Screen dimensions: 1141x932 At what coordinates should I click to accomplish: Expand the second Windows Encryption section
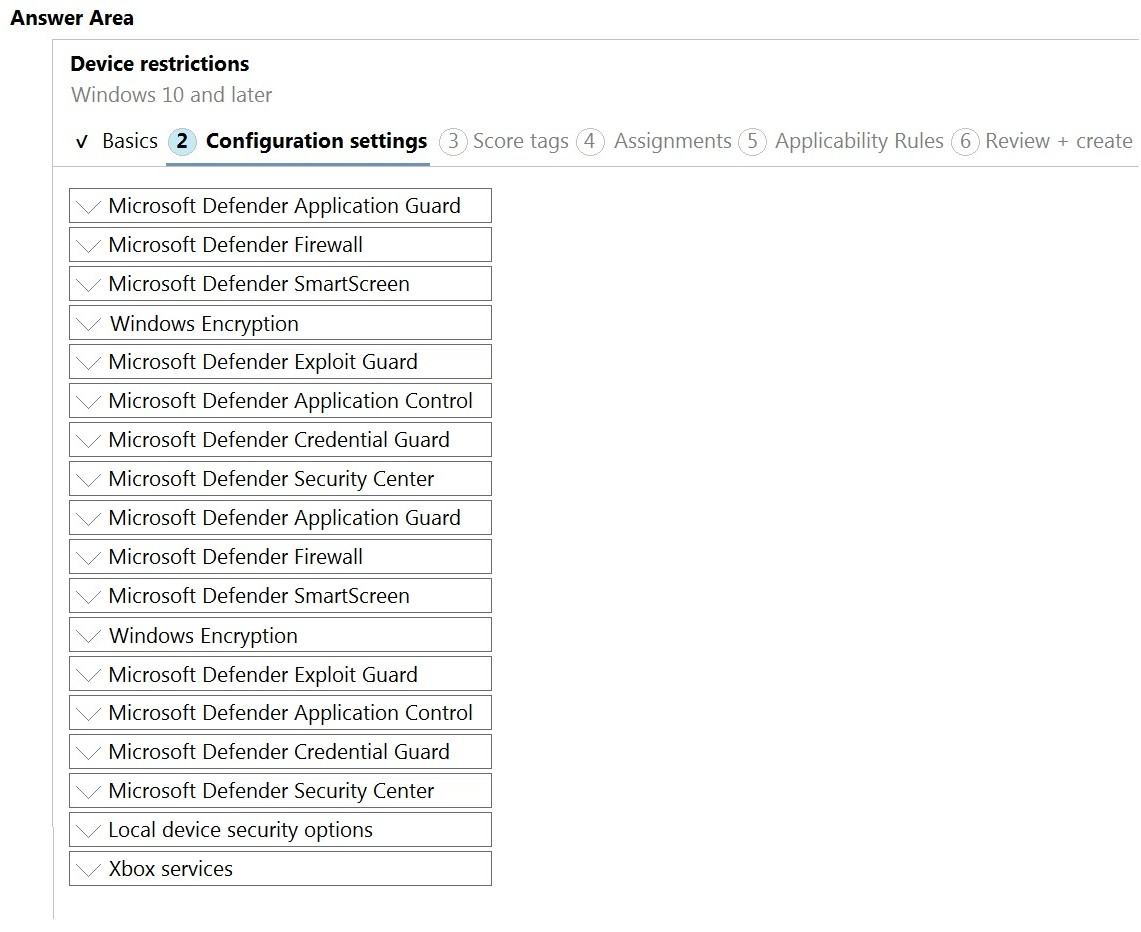[x=280, y=635]
